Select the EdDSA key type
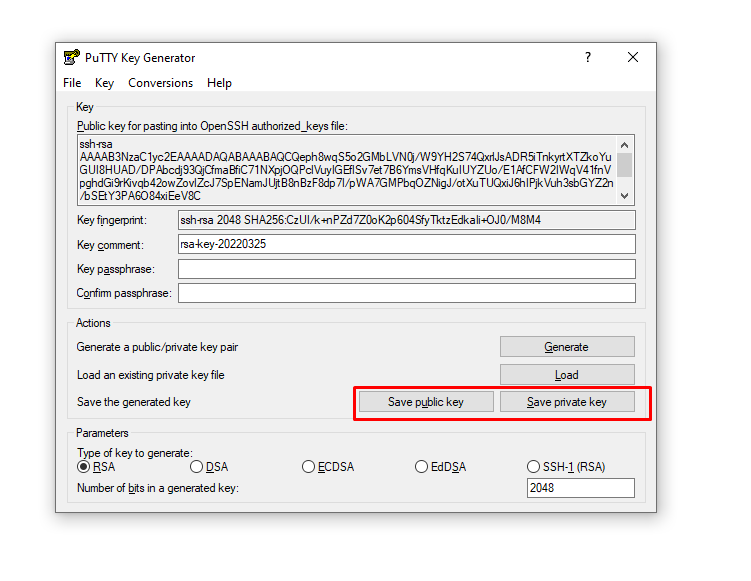This screenshot has height=581, width=751. tap(441, 467)
